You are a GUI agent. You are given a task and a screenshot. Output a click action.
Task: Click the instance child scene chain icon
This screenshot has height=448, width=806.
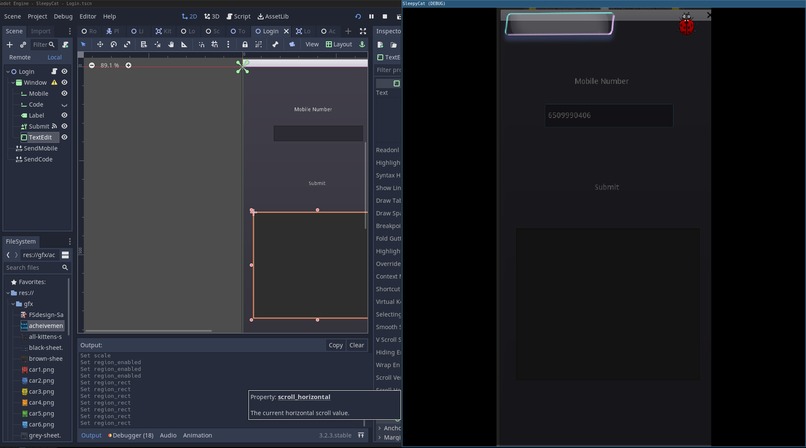[x=23, y=45]
